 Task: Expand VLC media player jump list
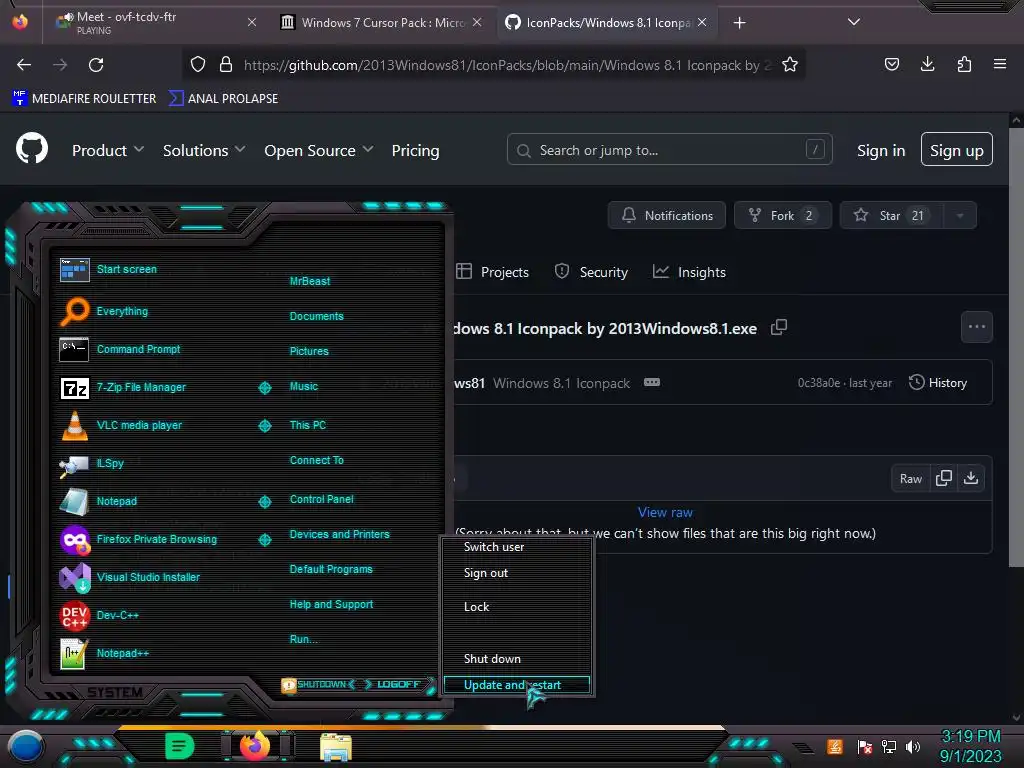click(x=264, y=426)
